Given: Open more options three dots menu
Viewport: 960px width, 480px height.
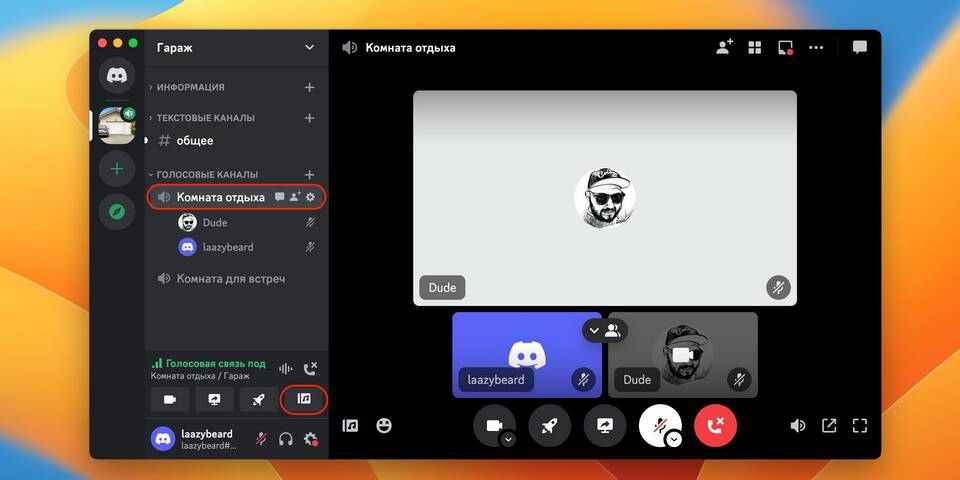Looking at the screenshot, I should (816, 48).
